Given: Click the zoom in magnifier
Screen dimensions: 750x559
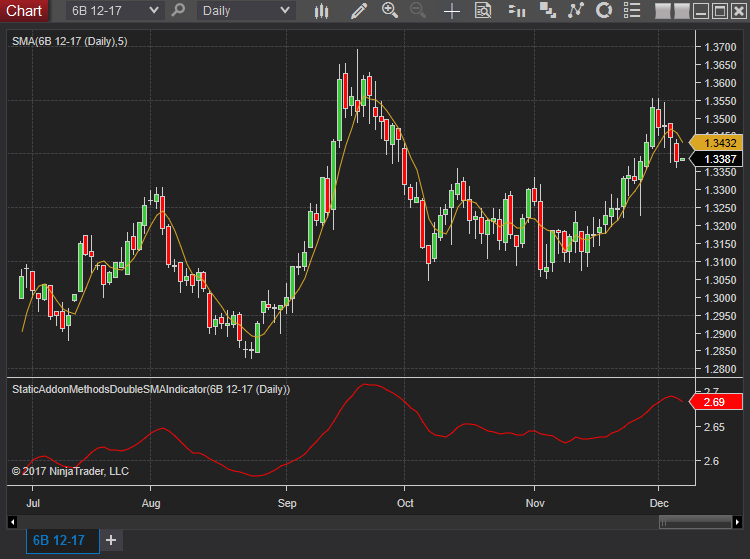Looking at the screenshot, I should point(389,11).
